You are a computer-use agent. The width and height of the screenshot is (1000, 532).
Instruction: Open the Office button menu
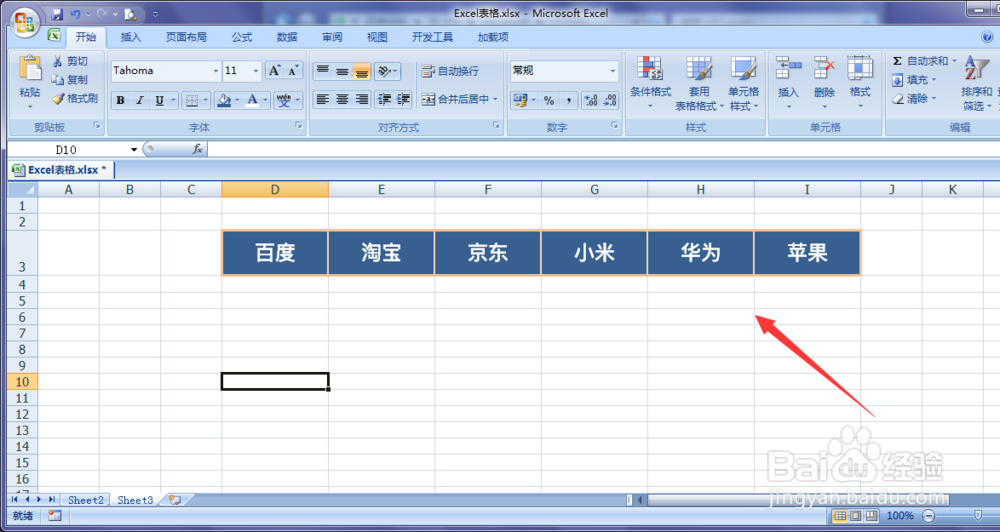24,23
